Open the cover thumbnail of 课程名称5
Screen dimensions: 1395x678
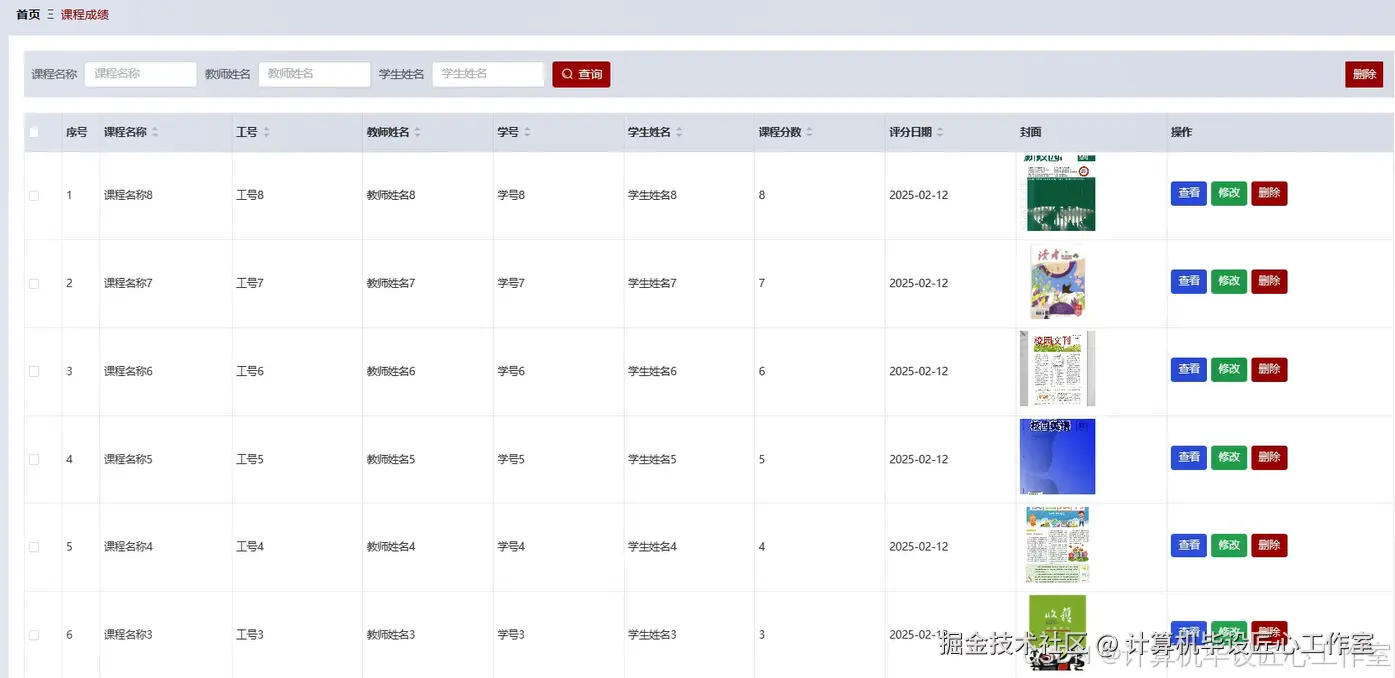[1057, 457]
